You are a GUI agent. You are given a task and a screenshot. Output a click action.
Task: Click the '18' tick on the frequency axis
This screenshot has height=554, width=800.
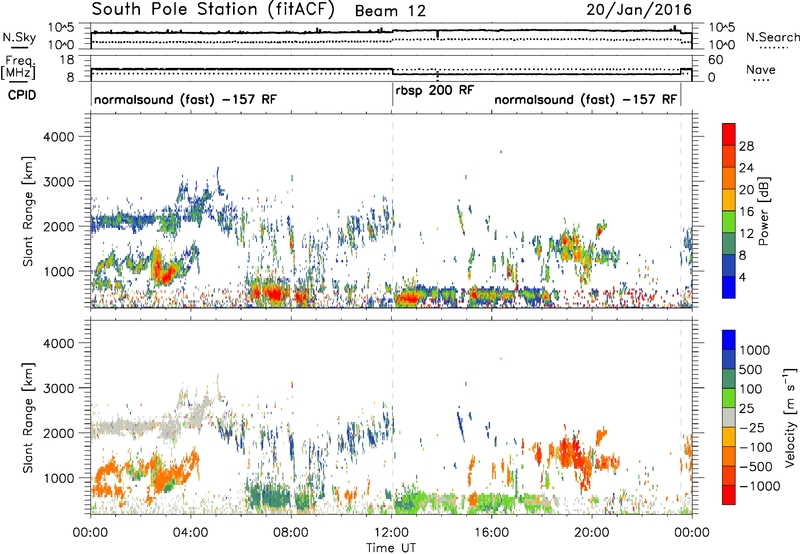coord(67,60)
